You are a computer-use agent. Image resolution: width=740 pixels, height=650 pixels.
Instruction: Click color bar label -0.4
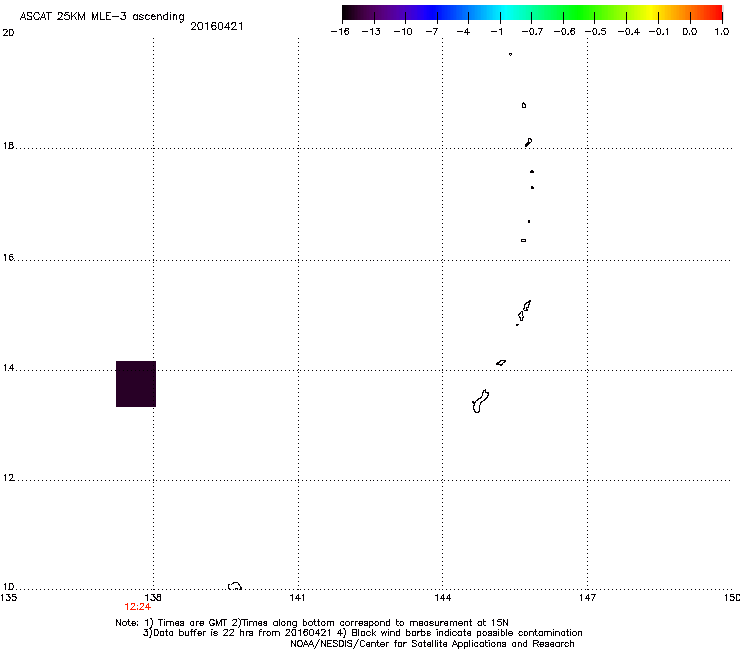tap(629, 32)
